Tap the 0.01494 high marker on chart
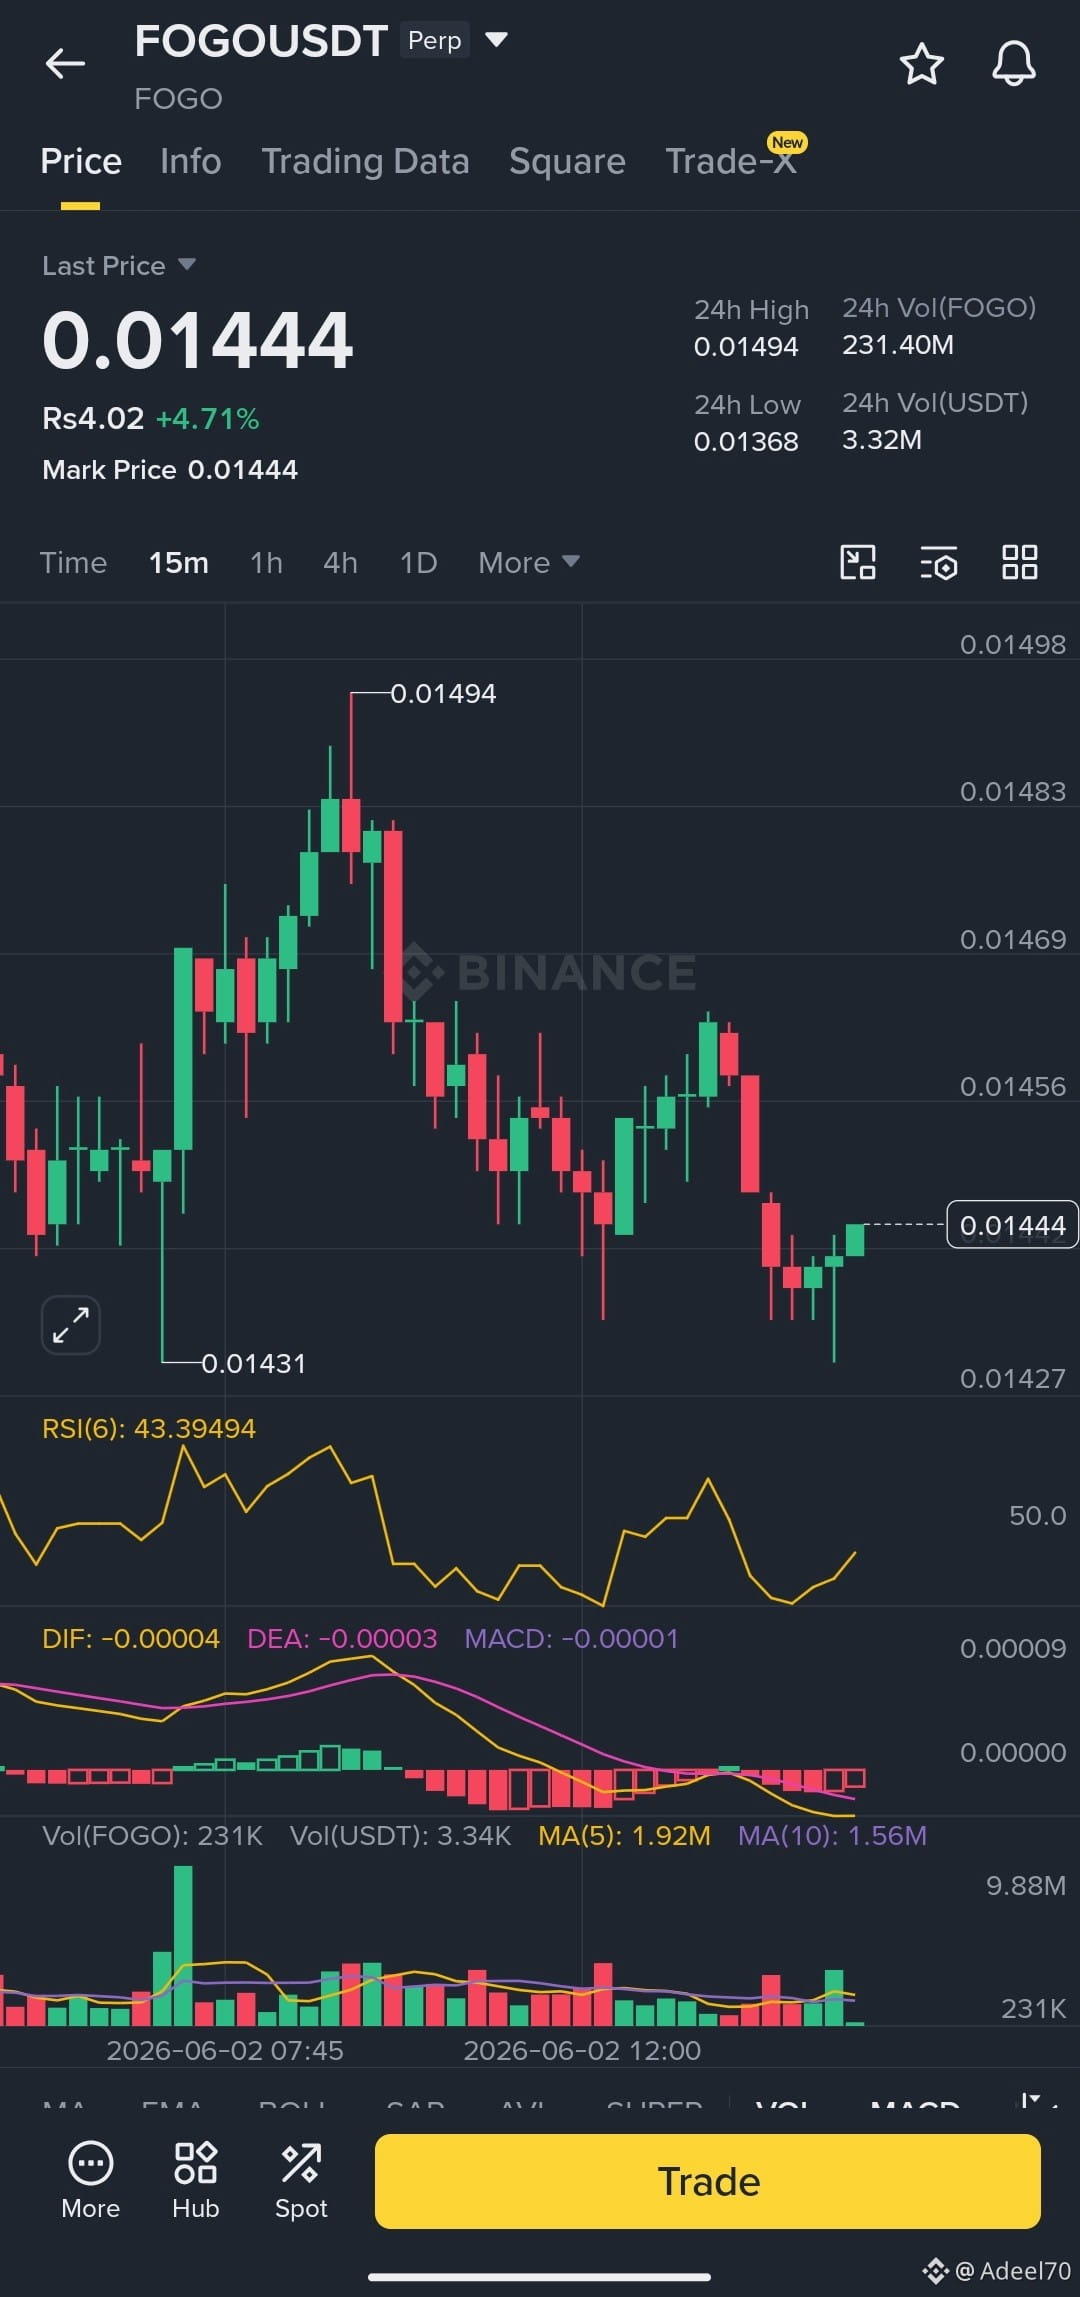Viewport: 1080px width, 2297px height. [443, 694]
